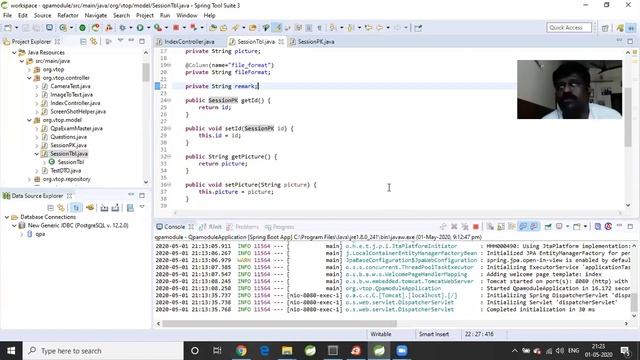Open File Explorer from the taskbar
640x360 pixels.
287,351
